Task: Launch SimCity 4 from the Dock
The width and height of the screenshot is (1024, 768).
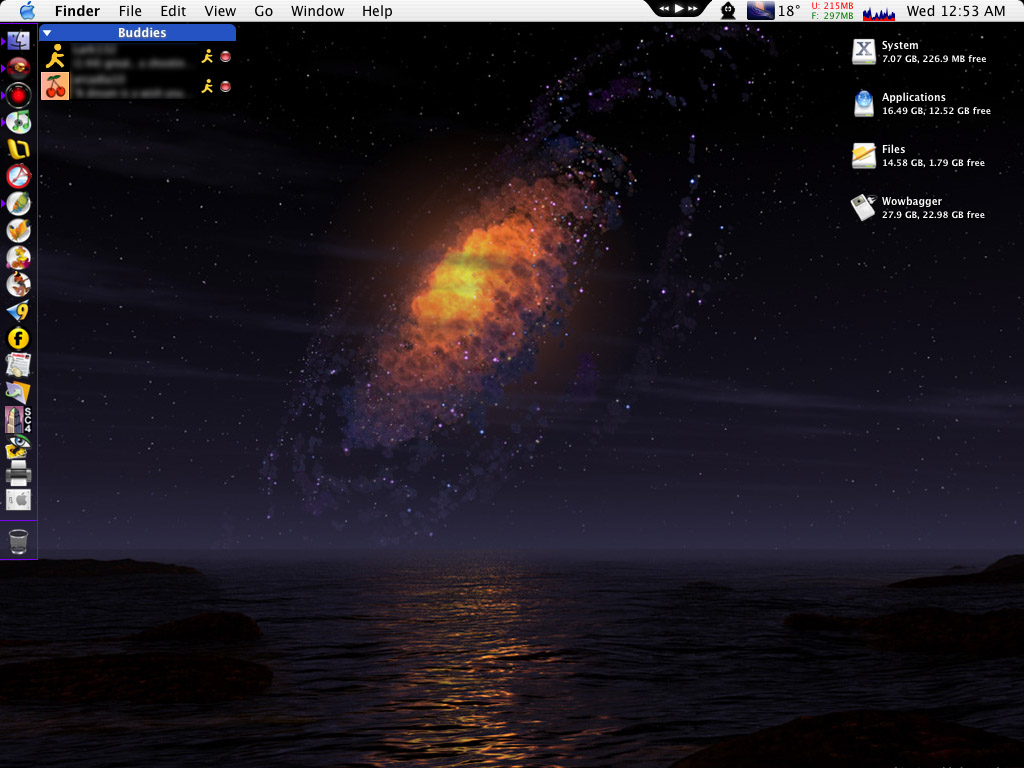Action: [18, 420]
